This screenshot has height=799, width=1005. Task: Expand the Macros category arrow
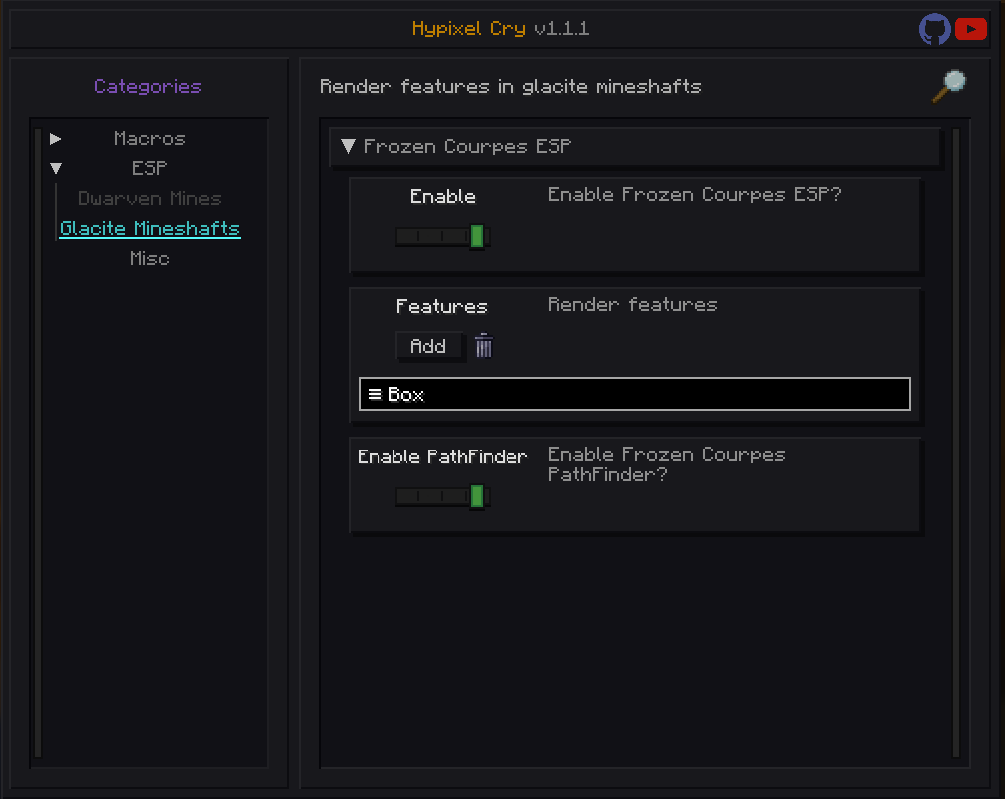(56, 139)
